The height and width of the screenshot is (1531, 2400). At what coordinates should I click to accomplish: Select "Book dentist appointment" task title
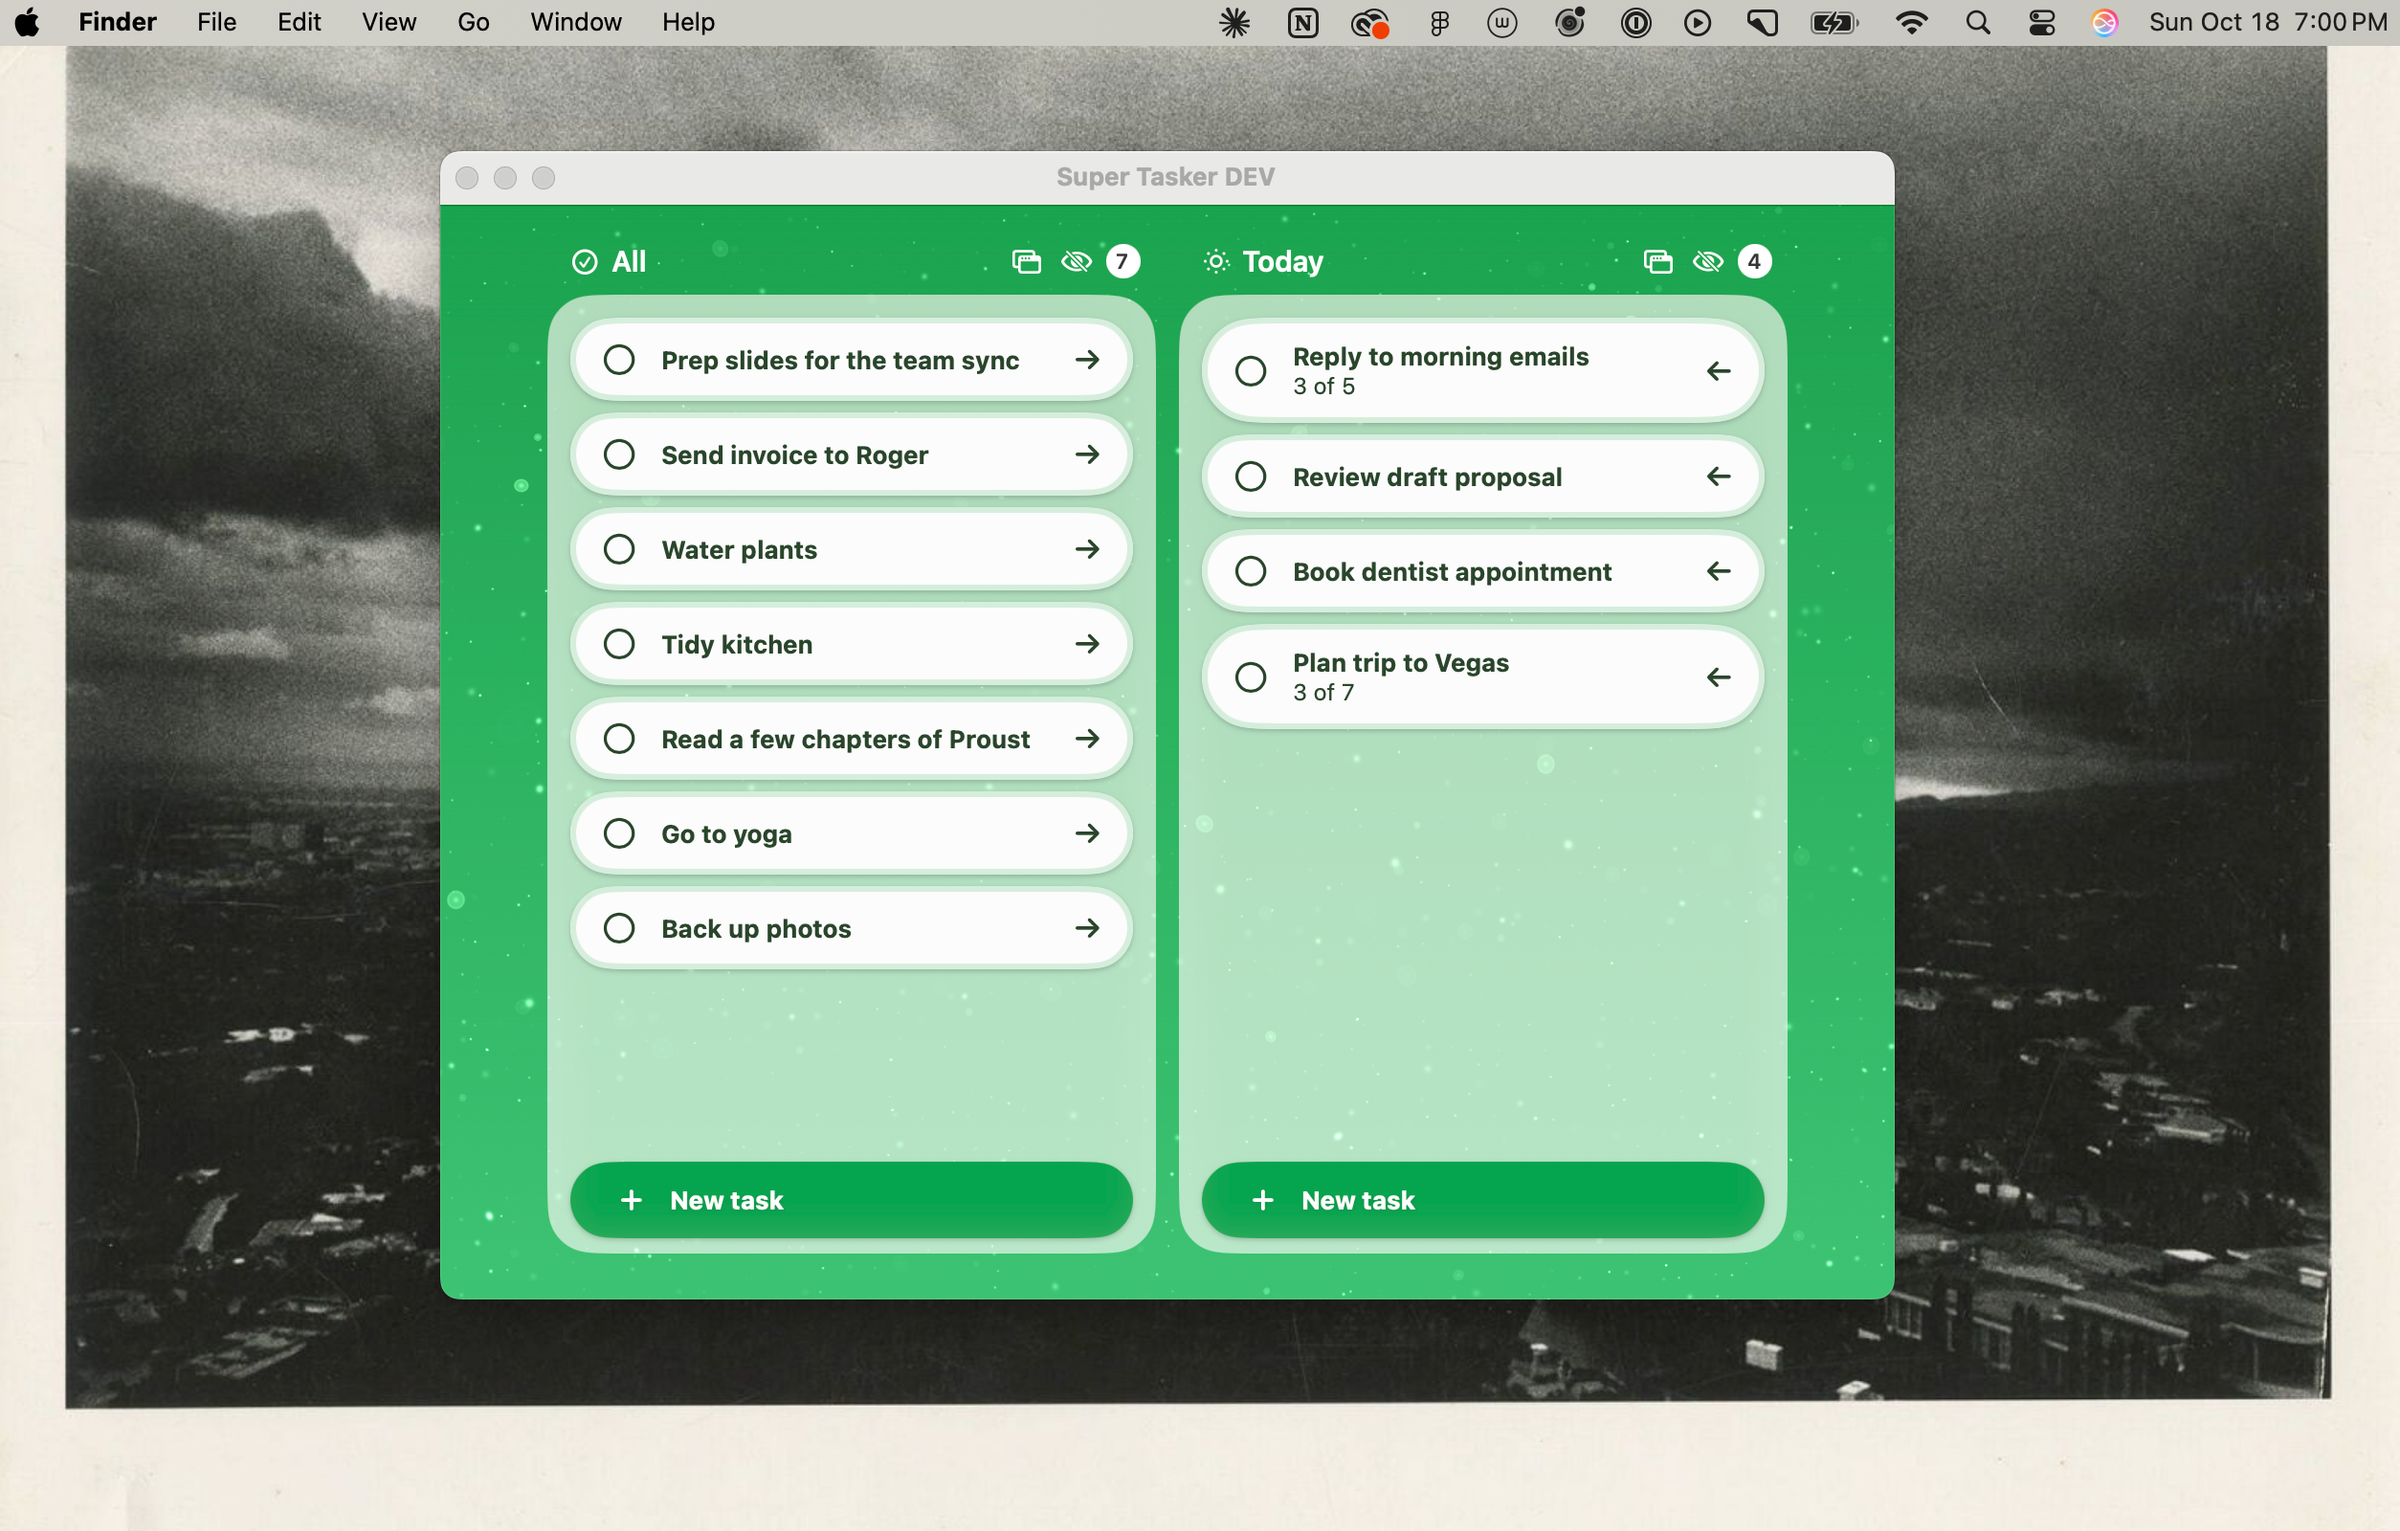(x=1452, y=572)
